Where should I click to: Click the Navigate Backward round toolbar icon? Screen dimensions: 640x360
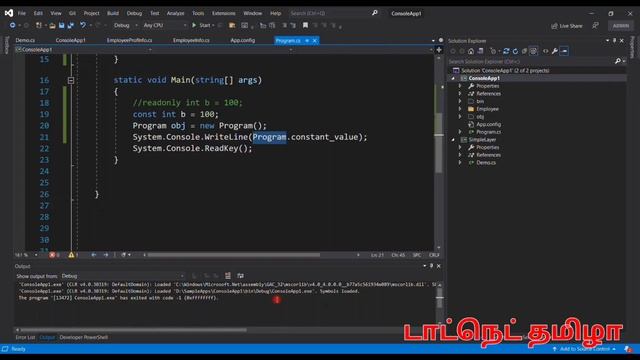click(13, 25)
